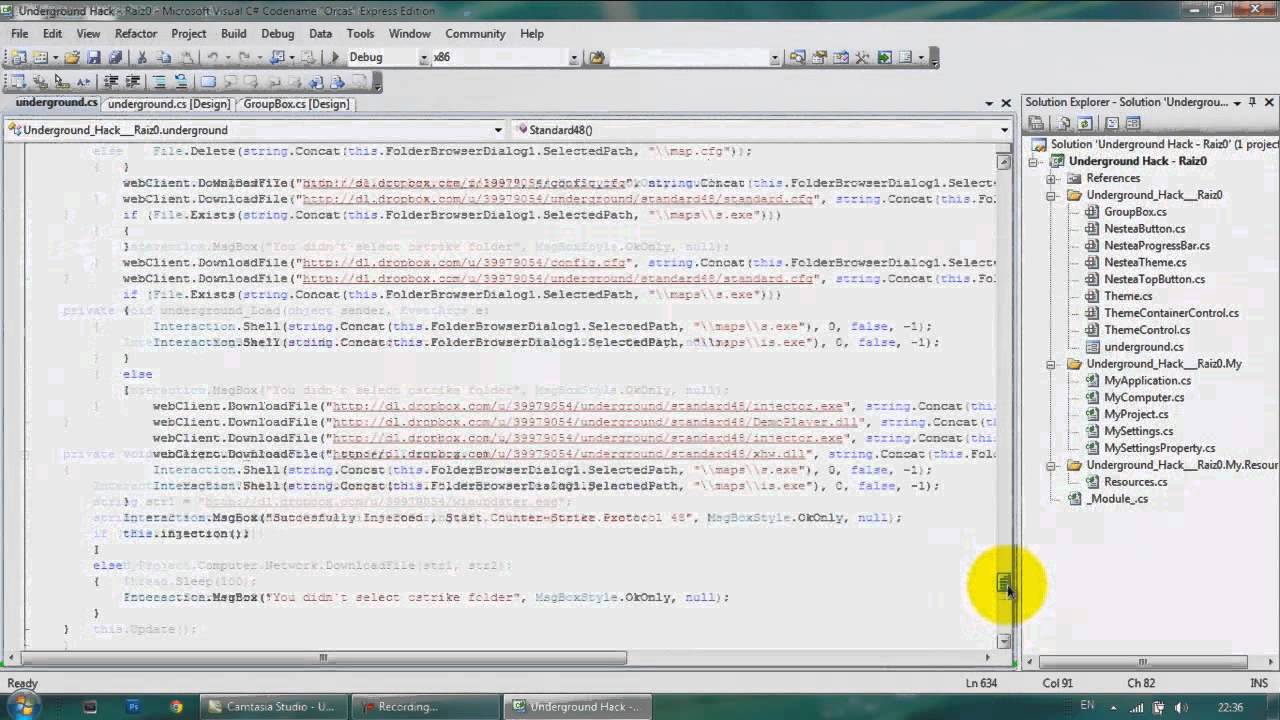Viewport: 1280px width, 720px height.
Task: Click Properties icon in Solution Explorer toolbar
Action: 1036,123
